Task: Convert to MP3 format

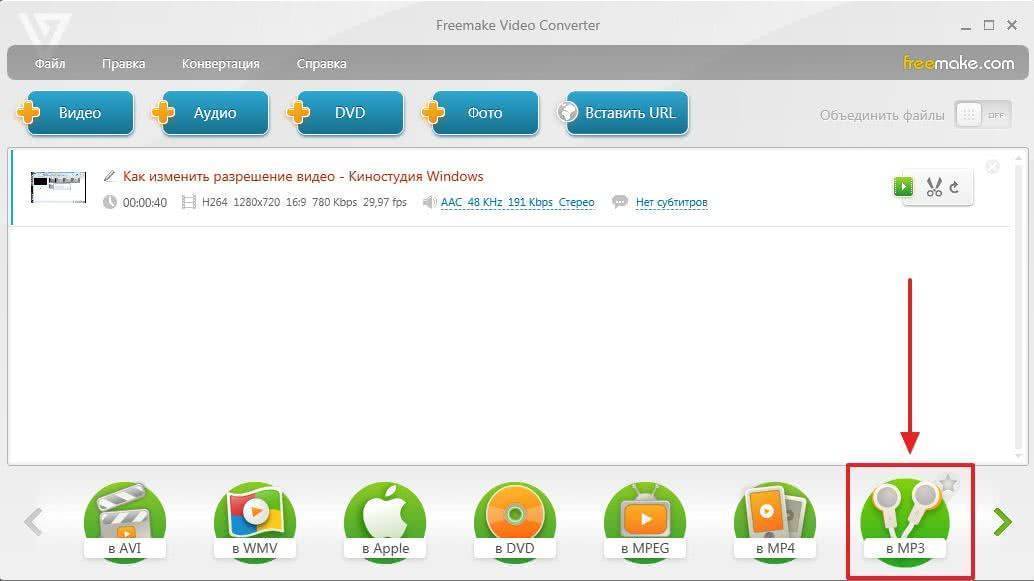Action: (x=905, y=522)
